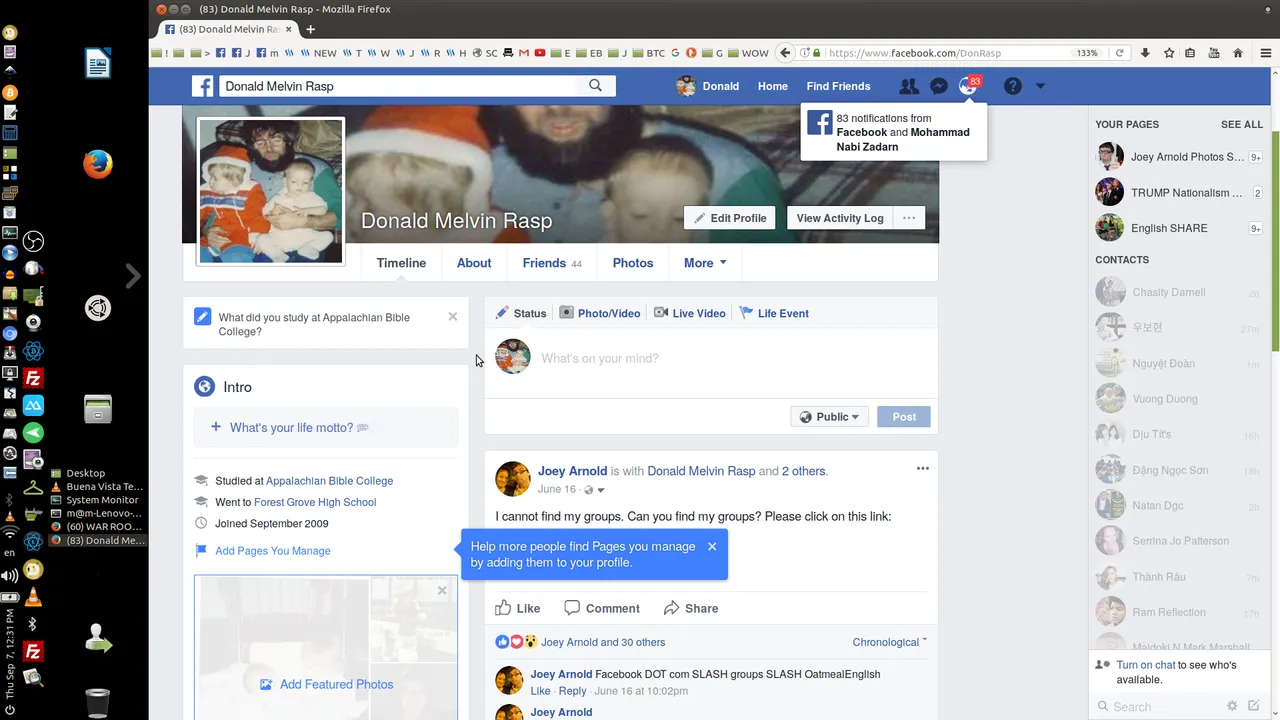Close the Donald Melvin Rasp browser tab
Image resolution: width=1280 pixels, height=720 pixels.
point(291,29)
